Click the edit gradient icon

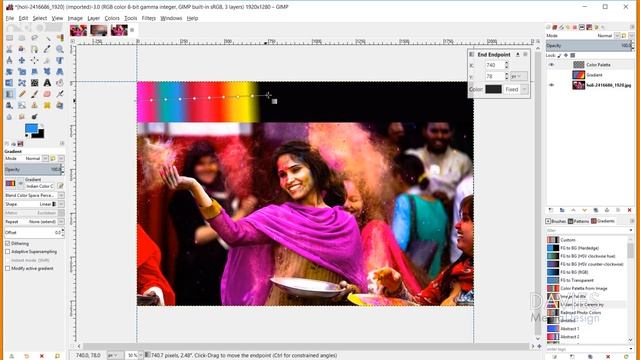pyautogui.click(x=60, y=186)
